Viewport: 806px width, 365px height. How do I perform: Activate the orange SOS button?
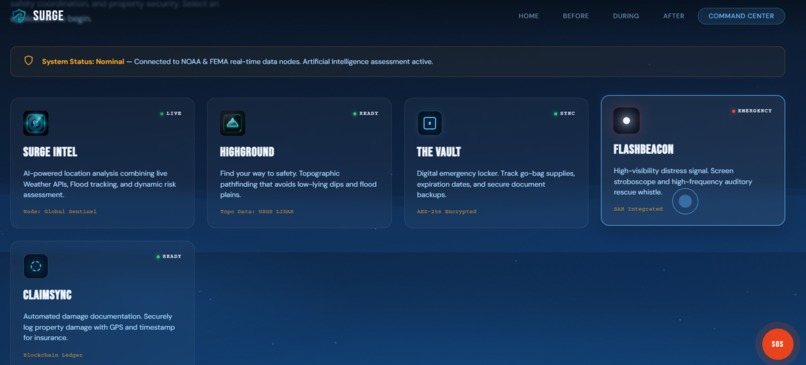[x=777, y=344]
